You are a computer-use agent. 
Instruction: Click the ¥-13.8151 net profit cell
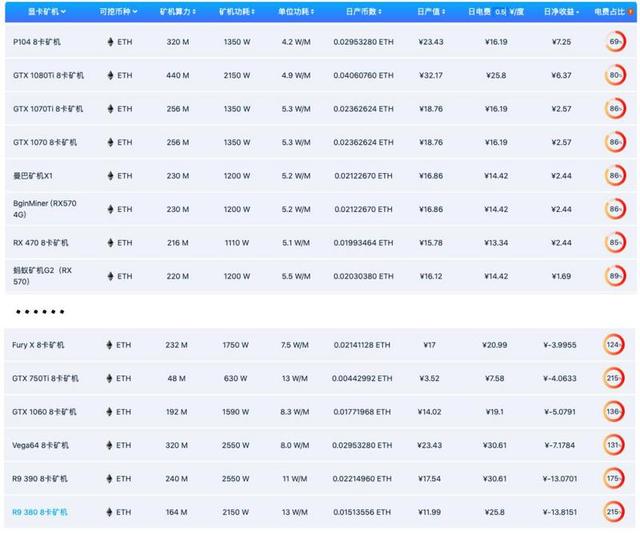click(560, 512)
